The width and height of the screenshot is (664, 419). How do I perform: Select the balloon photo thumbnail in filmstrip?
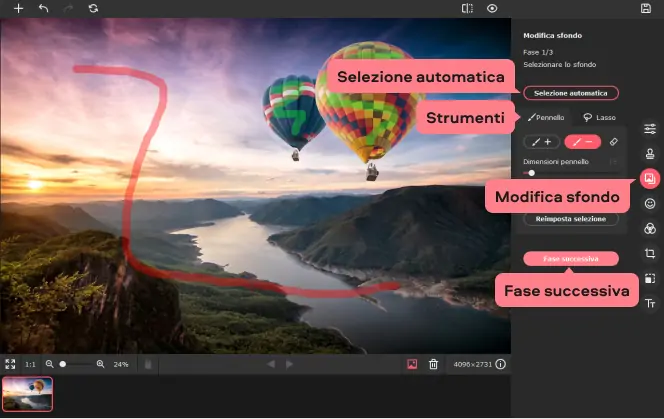click(x=28, y=394)
